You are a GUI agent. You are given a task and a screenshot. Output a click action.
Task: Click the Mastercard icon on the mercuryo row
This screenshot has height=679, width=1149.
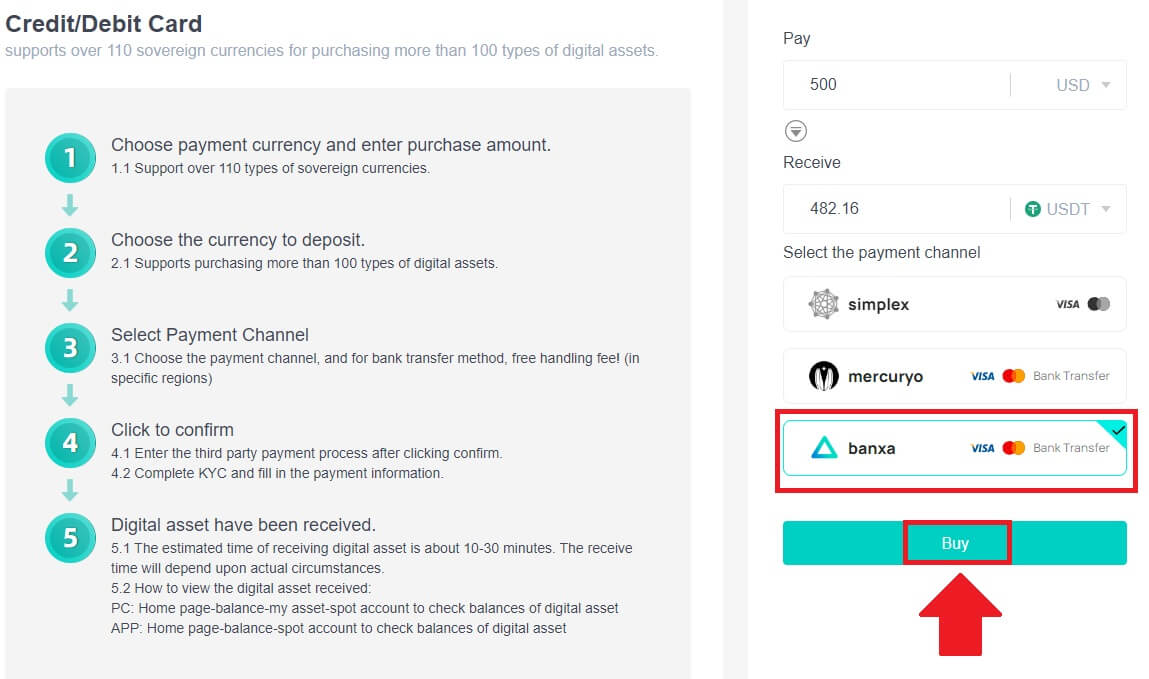pos(1014,376)
